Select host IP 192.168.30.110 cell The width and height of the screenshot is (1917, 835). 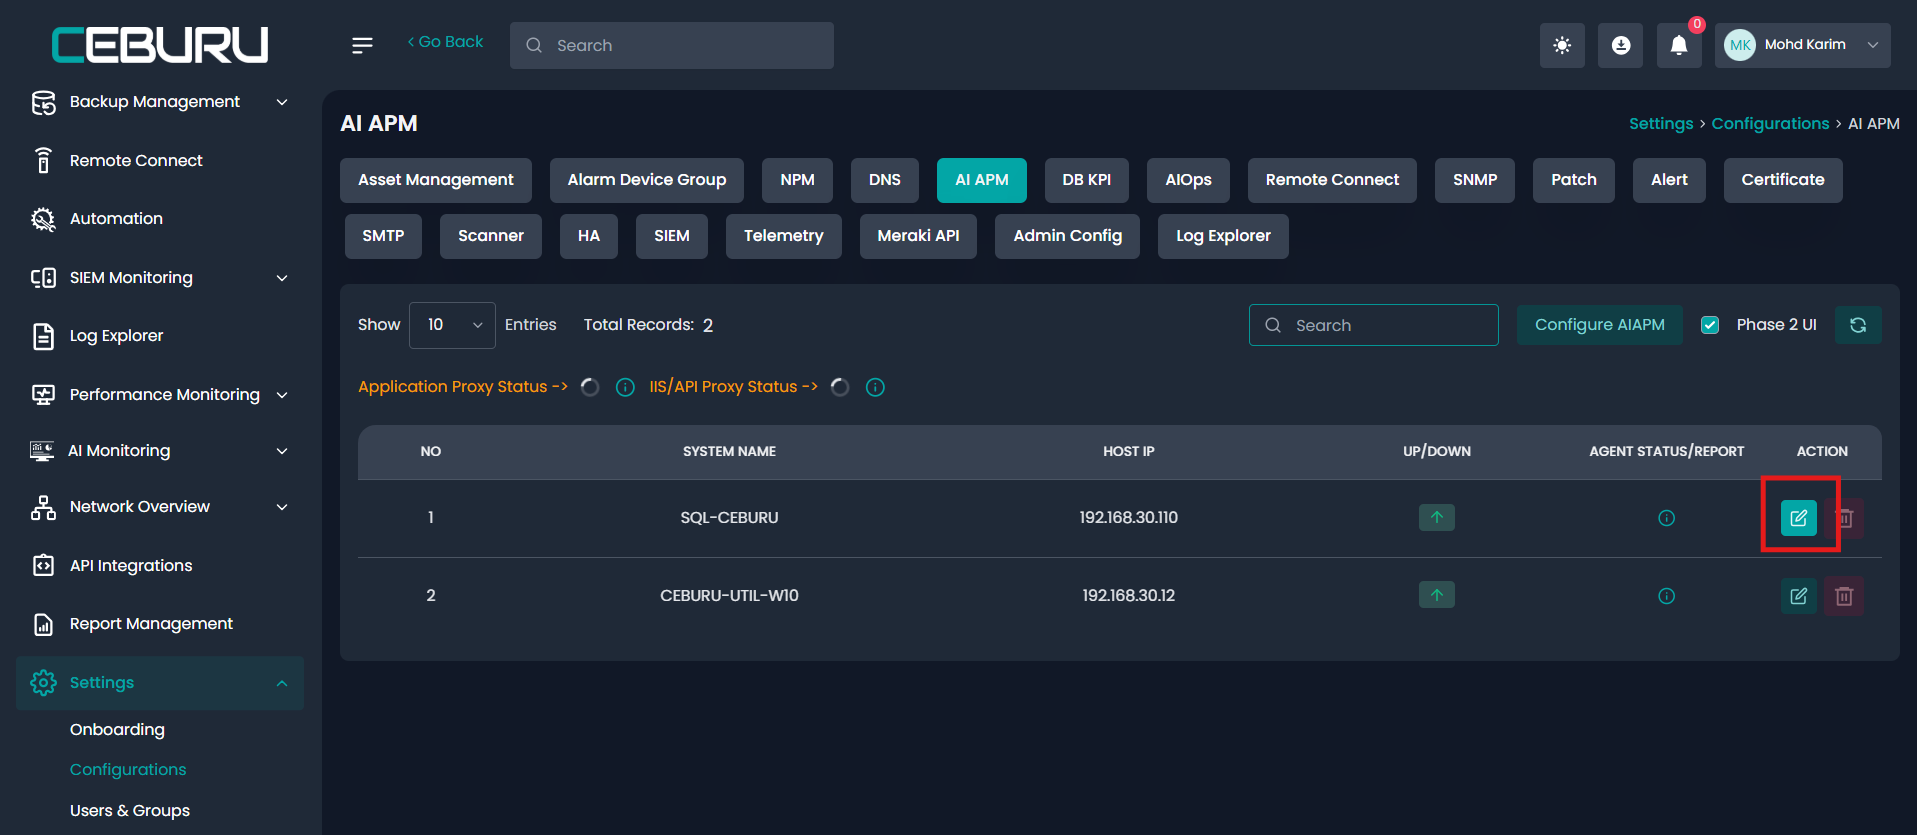tap(1128, 518)
